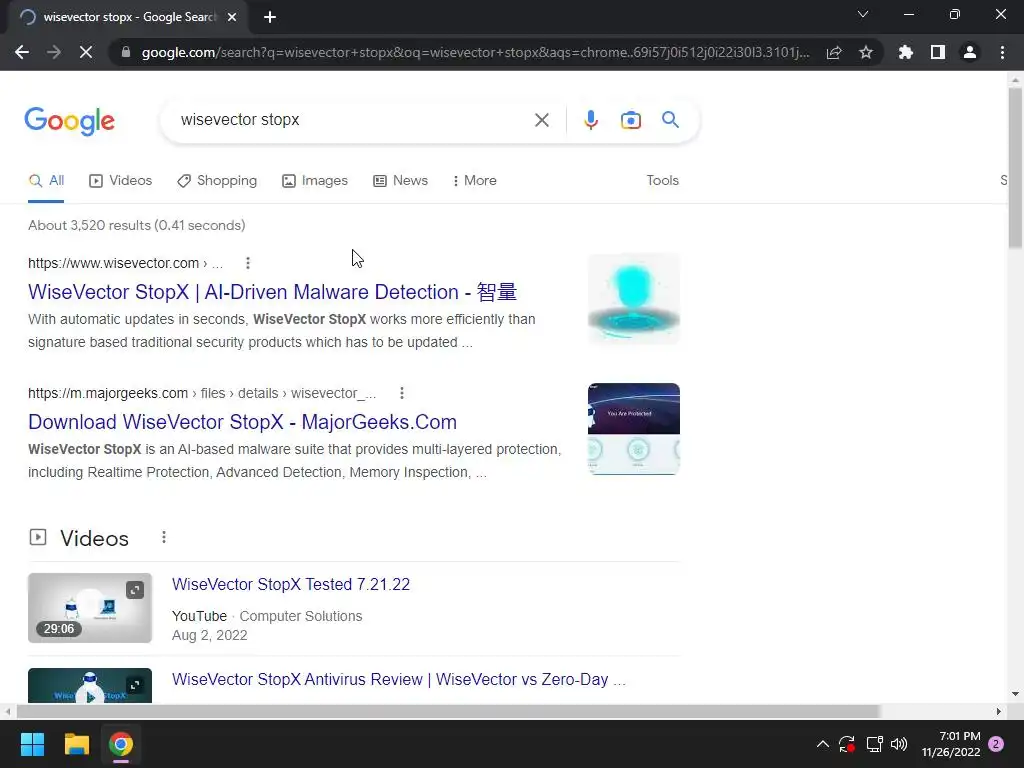1024x768 pixels.
Task: View site security lock info
Action: (126, 52)
